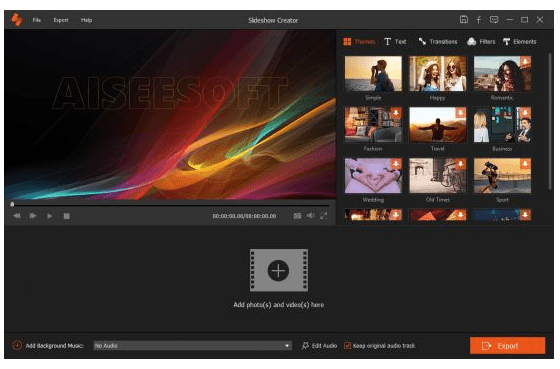Click the Add Background Music plus icon
The image size is (560, 369).
click(x=17, y=345)
